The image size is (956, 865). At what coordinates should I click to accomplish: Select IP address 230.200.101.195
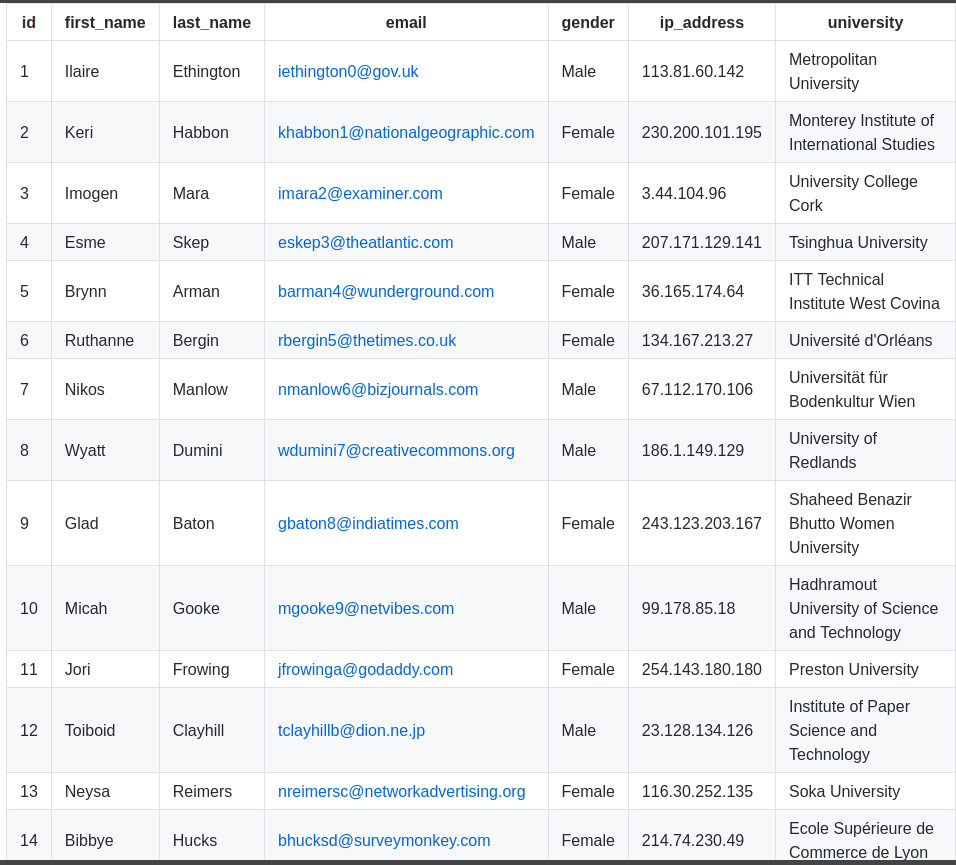701,132
